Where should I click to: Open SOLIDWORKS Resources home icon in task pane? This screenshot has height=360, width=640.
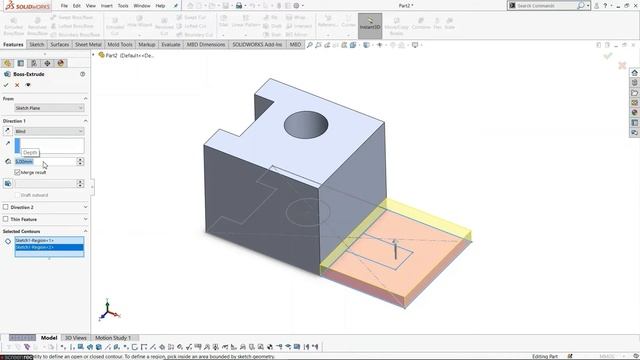click(634, 73)
